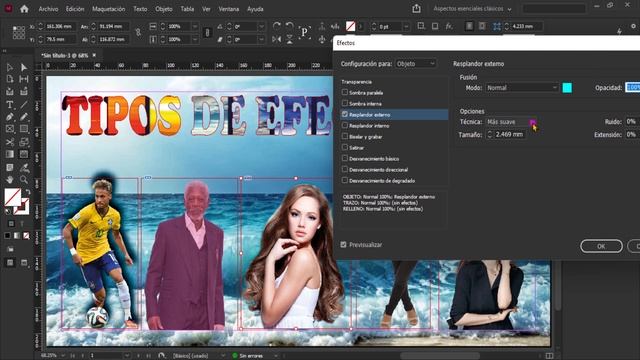Viewport: 640px width, 360px height.
Task: Select the Page tool
Action: click(10, 79)
